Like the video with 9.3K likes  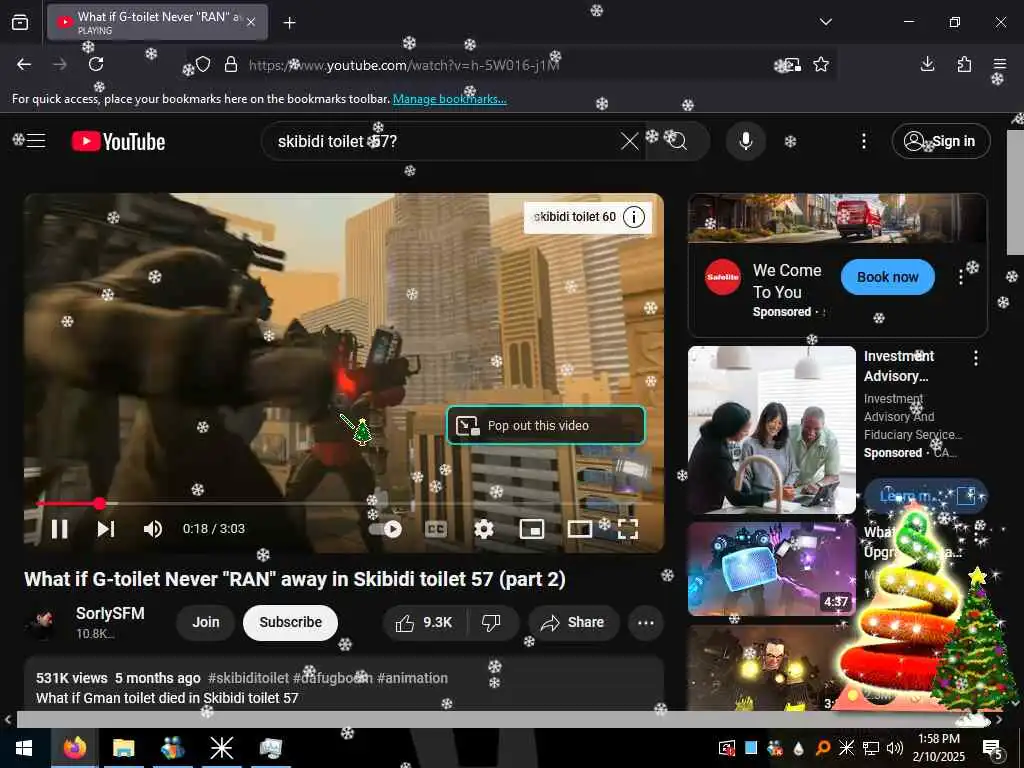[424, 623]
